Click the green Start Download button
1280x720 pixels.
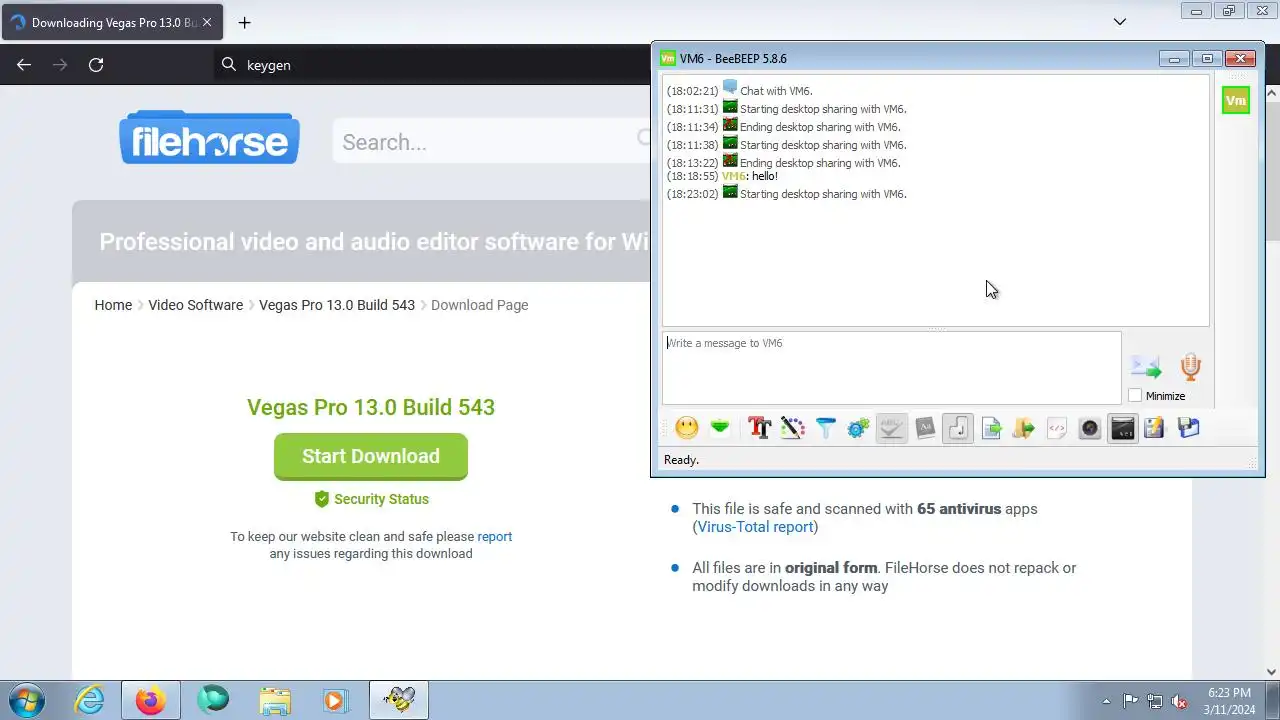pyautogui.click(x=371, y=456)
